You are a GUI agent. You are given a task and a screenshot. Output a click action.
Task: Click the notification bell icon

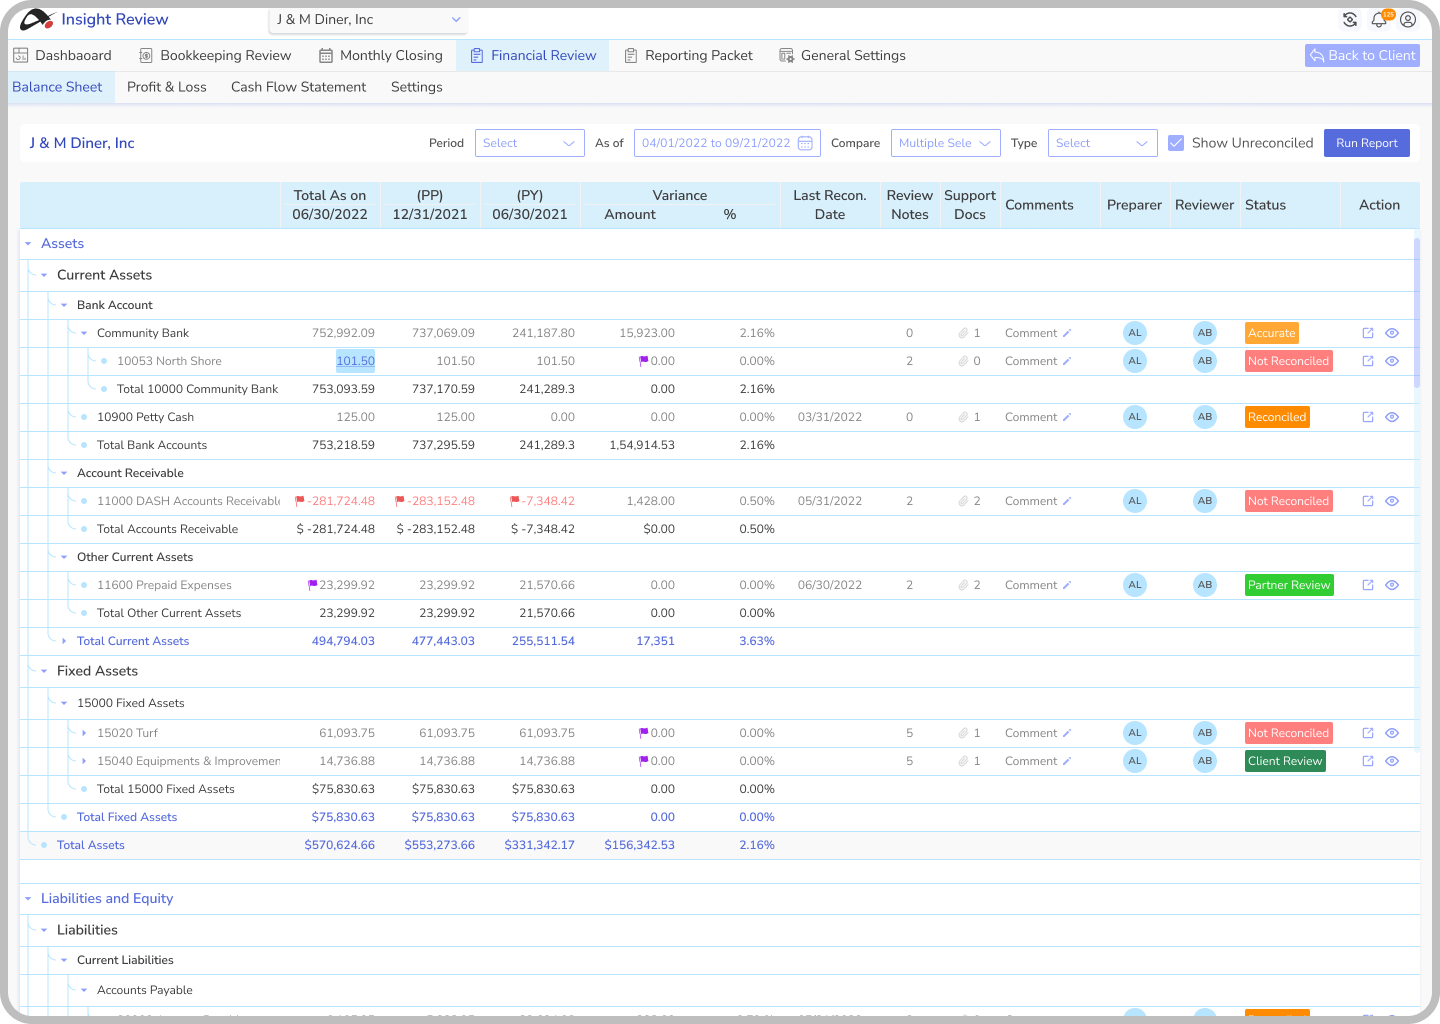point(1379,20)
